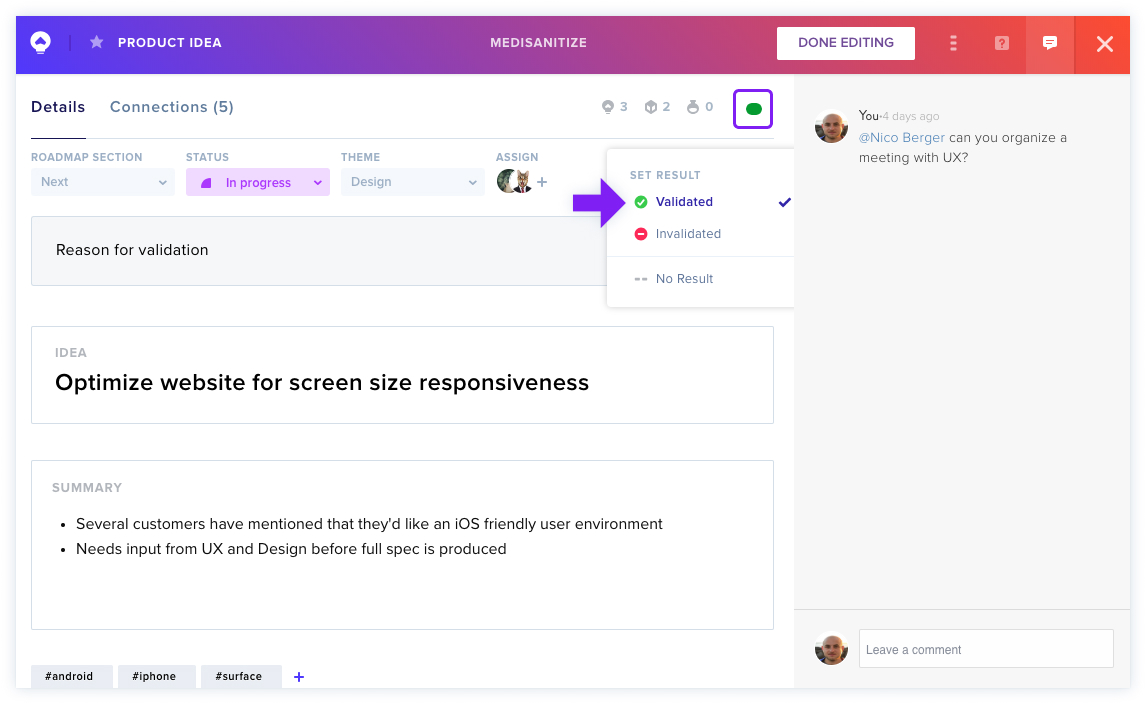
Task: Star this product idea as favorite
Action: (96, 42)
